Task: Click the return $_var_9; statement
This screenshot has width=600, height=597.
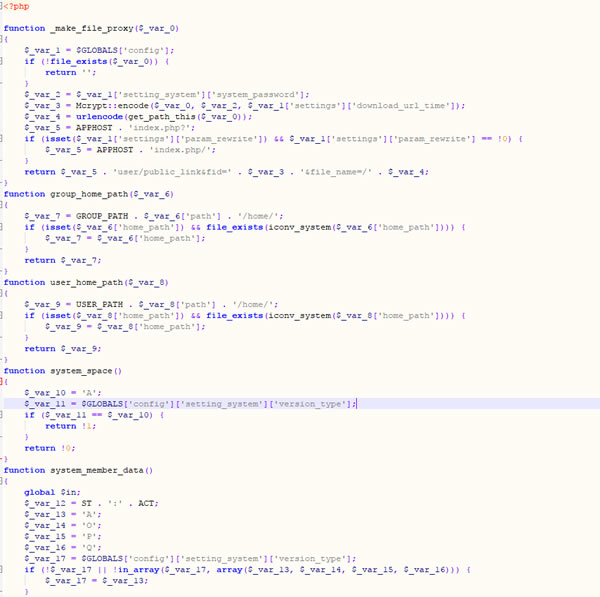Action: pyautogui.click(x=63, y=349)
